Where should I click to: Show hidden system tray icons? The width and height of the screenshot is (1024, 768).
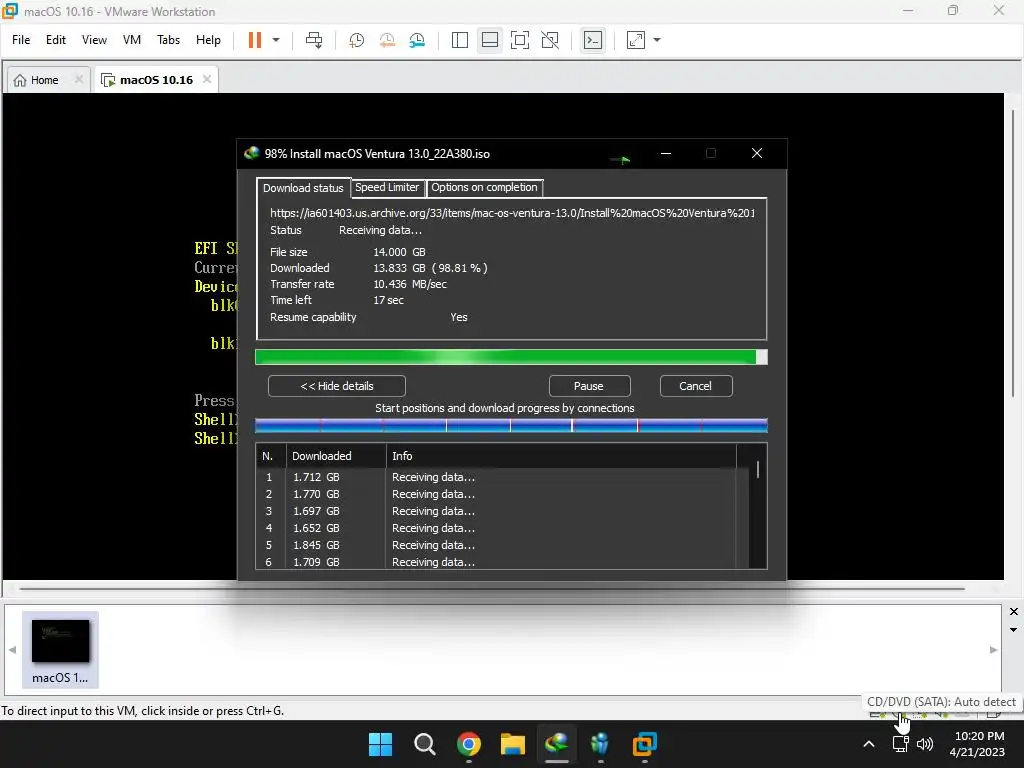point(869,744)
